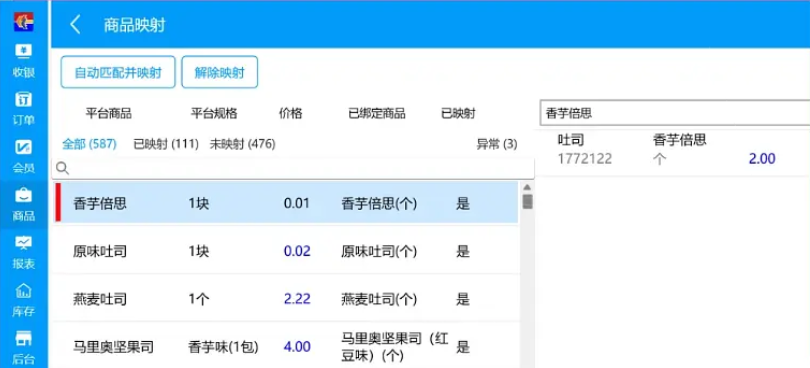Filter by 未映射 (476)
Viewport: 810px width, 368px height.
tap(242, 144)
